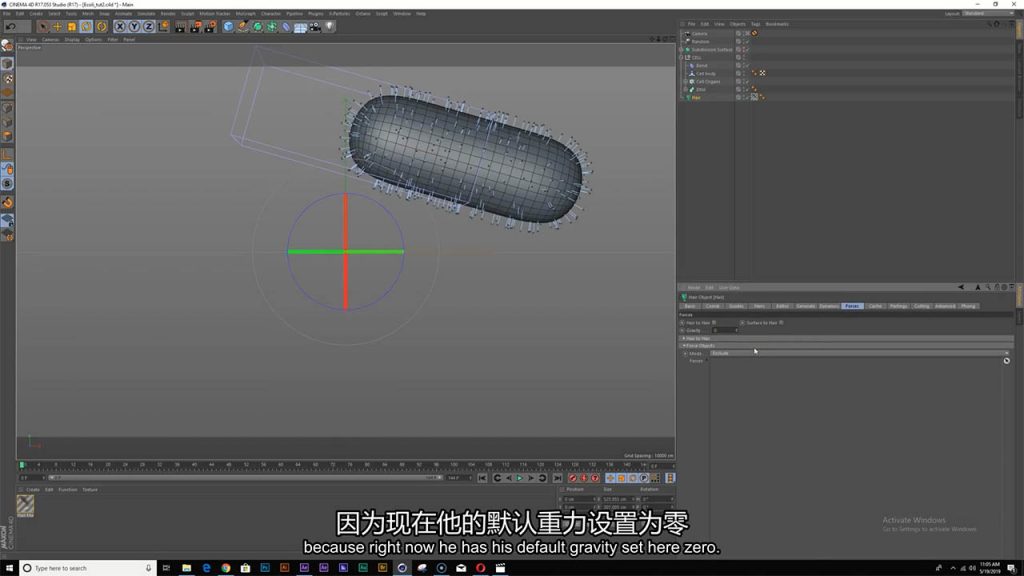This screenshot has height=576, width=1024.
Task: Select the Subdivision Surface object
Action: tap(712, 50)
